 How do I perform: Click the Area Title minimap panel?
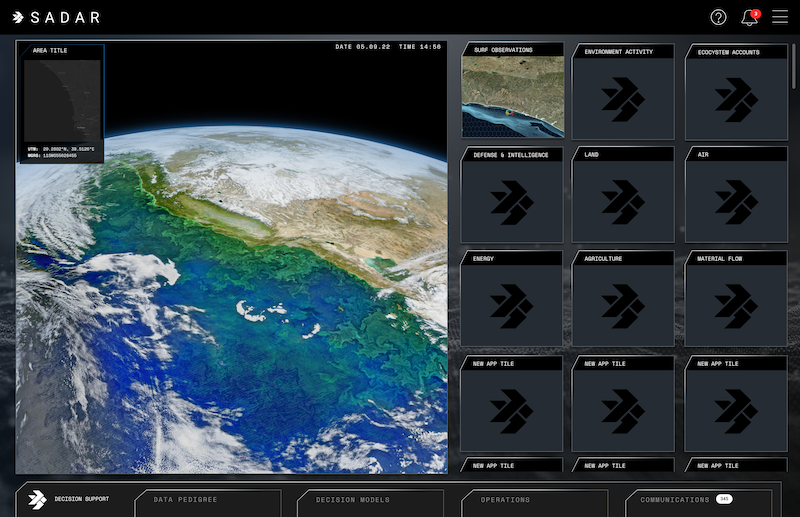pos(61,102)
